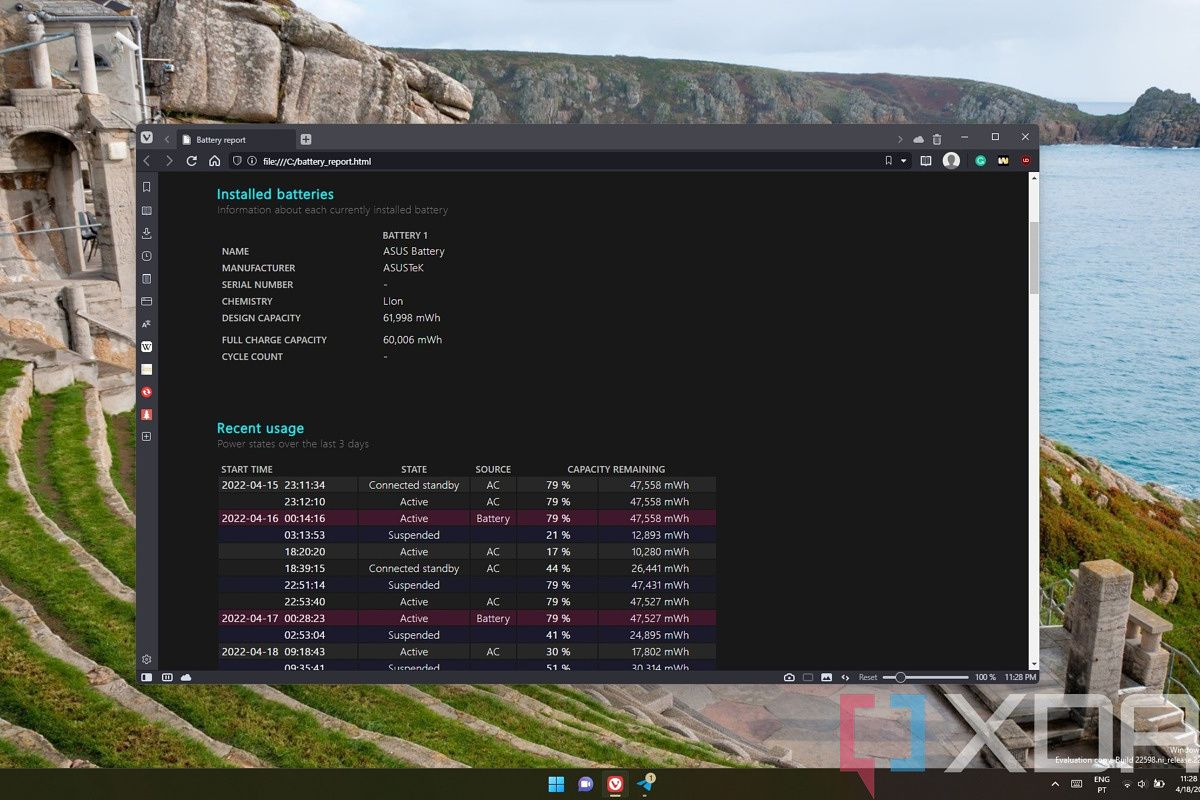Screen dimensions: 1200x800
Task: Go to the browser home page
Action: pos(214,161)
